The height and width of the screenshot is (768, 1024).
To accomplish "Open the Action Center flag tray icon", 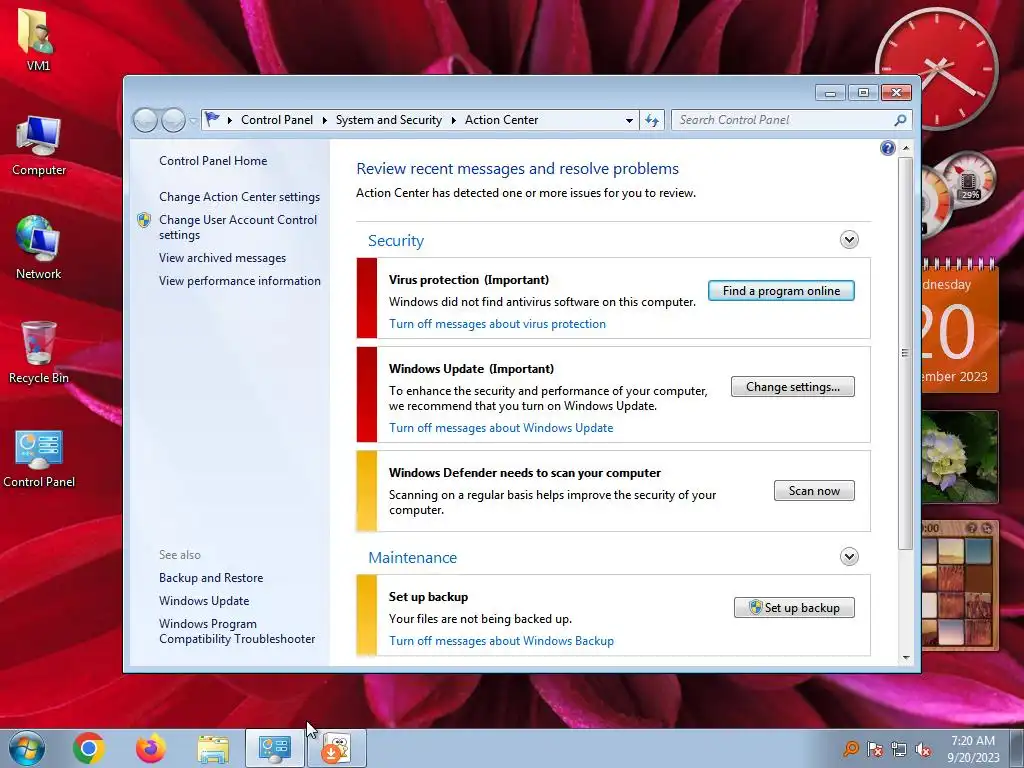I will tap(875, 749).
